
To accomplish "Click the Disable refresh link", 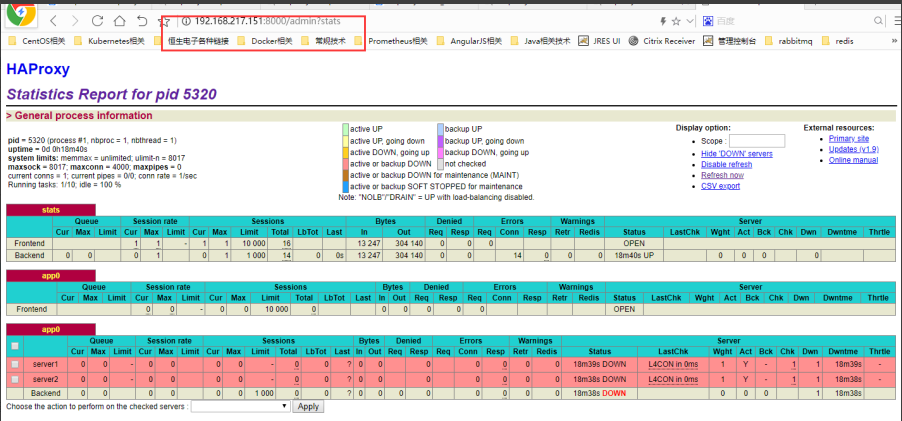I will (x=727, y=164).
